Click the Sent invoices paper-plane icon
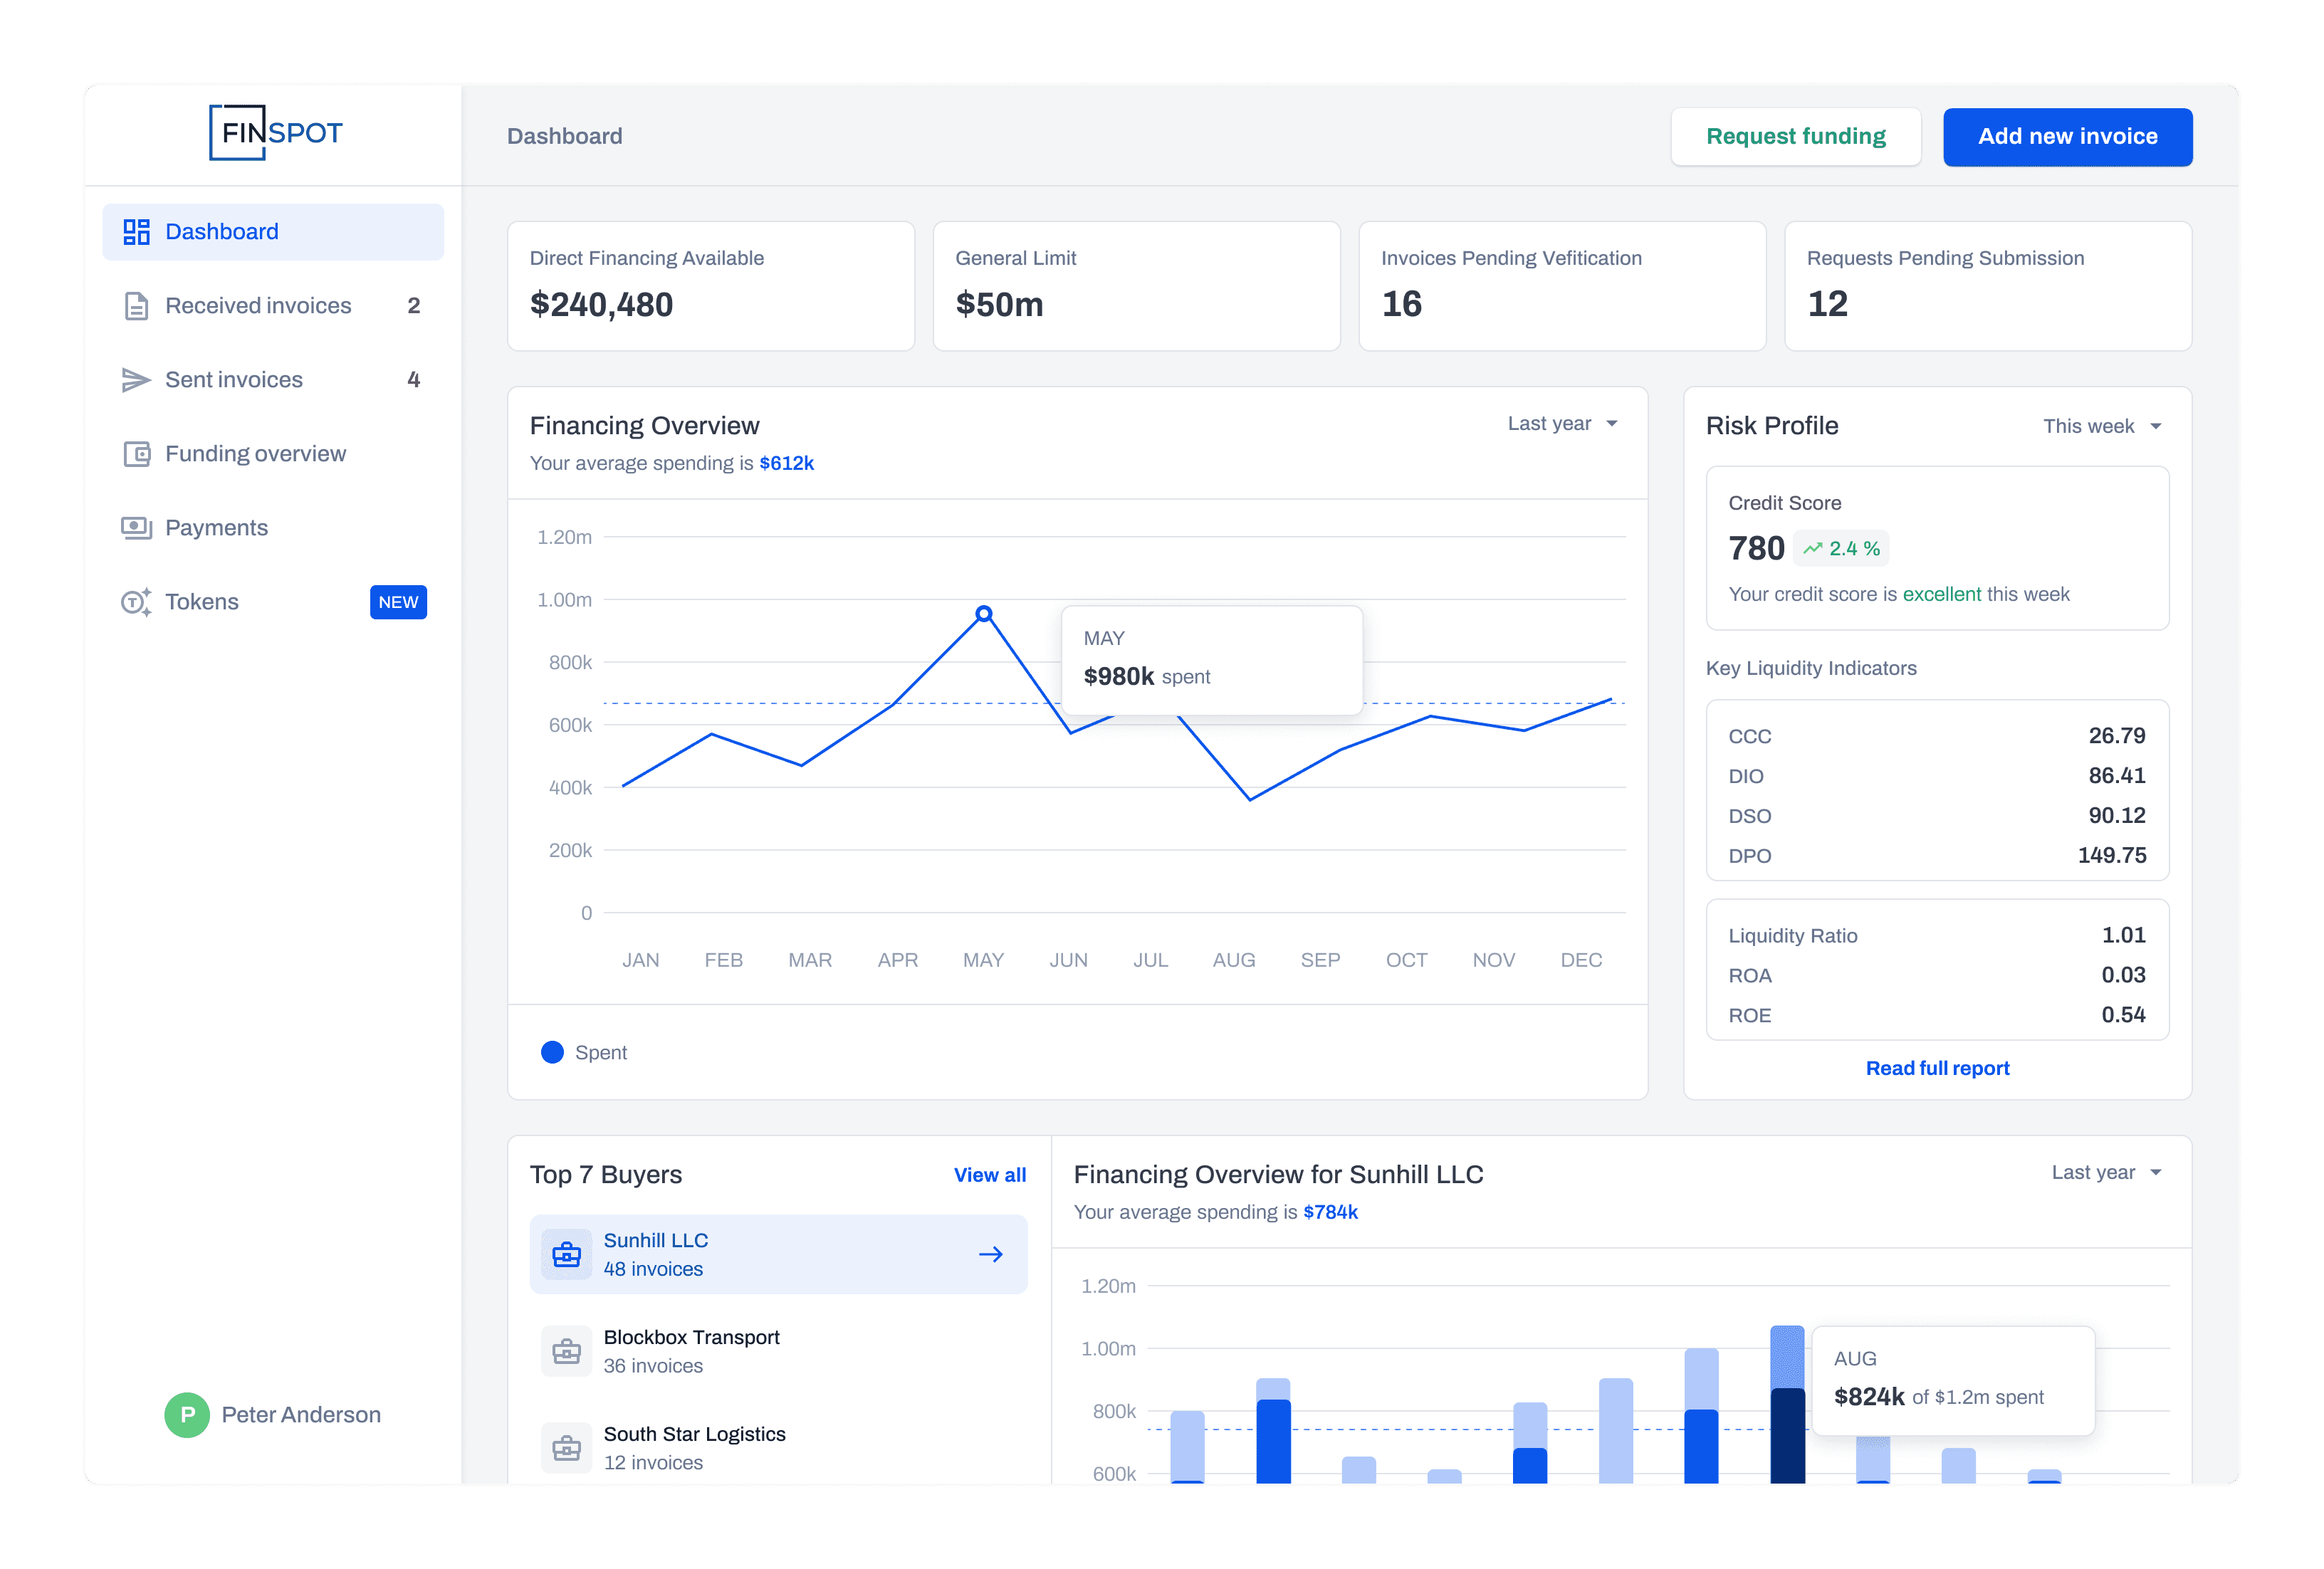The image size is (2324, 1569). [x=136, y=380]
